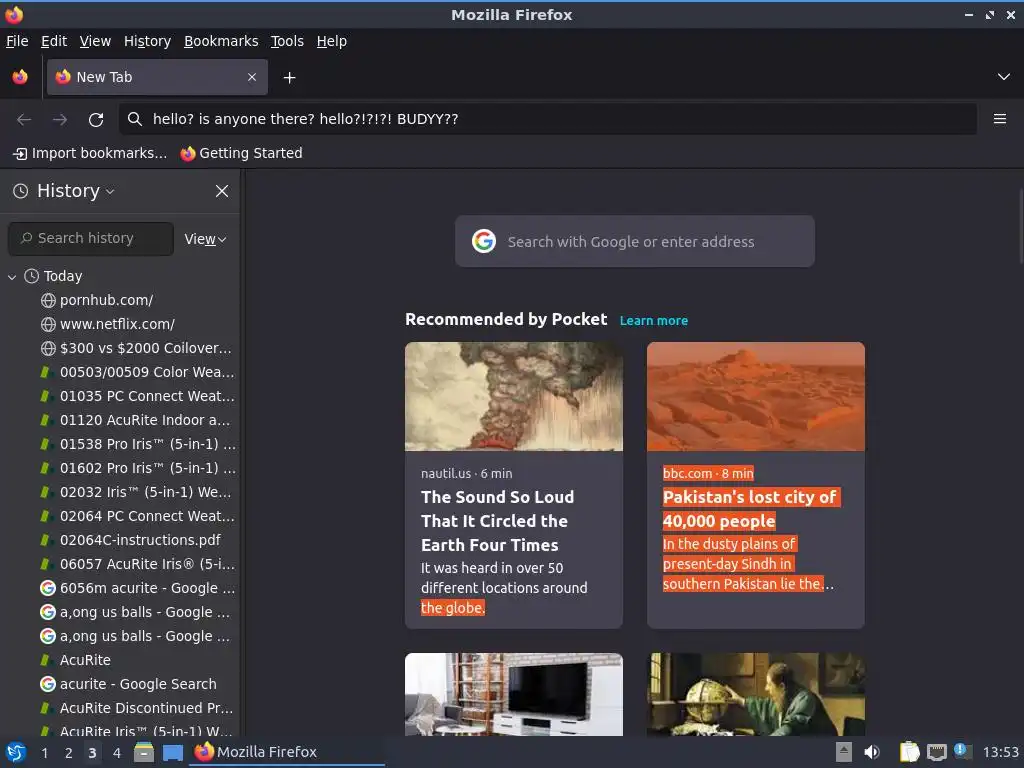This screenshot has height=768, width=1024.
Task: Click the Learn more Pocket link
Action: point(654,321)
